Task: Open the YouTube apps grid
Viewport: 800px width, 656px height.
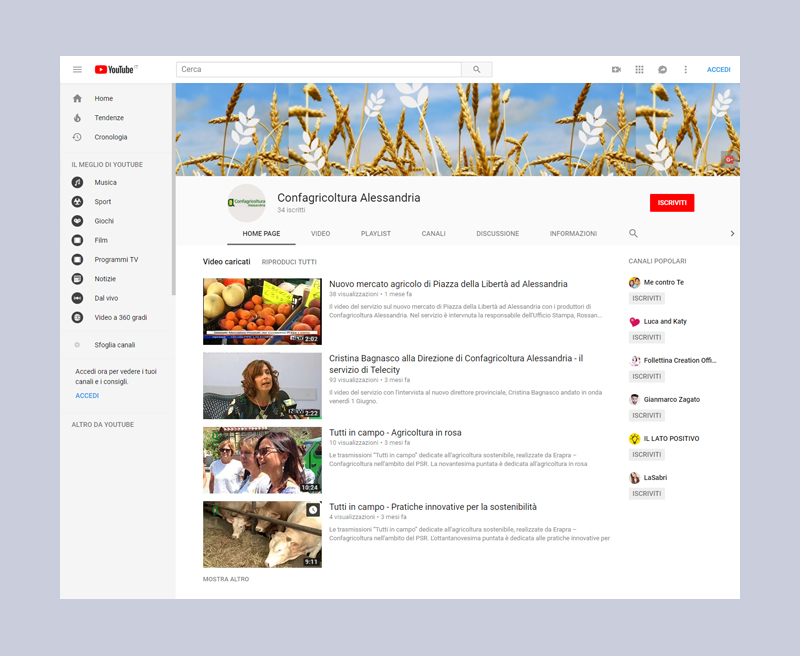Action: (639, 69)
